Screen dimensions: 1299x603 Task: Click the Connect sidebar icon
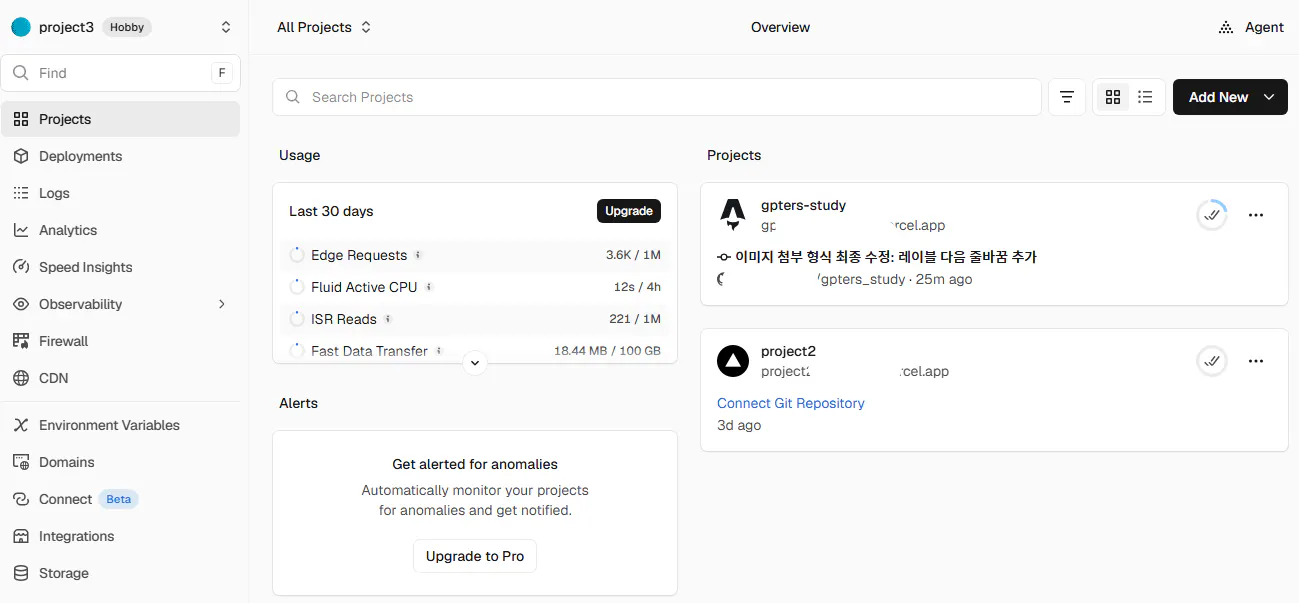pos(21,499)
